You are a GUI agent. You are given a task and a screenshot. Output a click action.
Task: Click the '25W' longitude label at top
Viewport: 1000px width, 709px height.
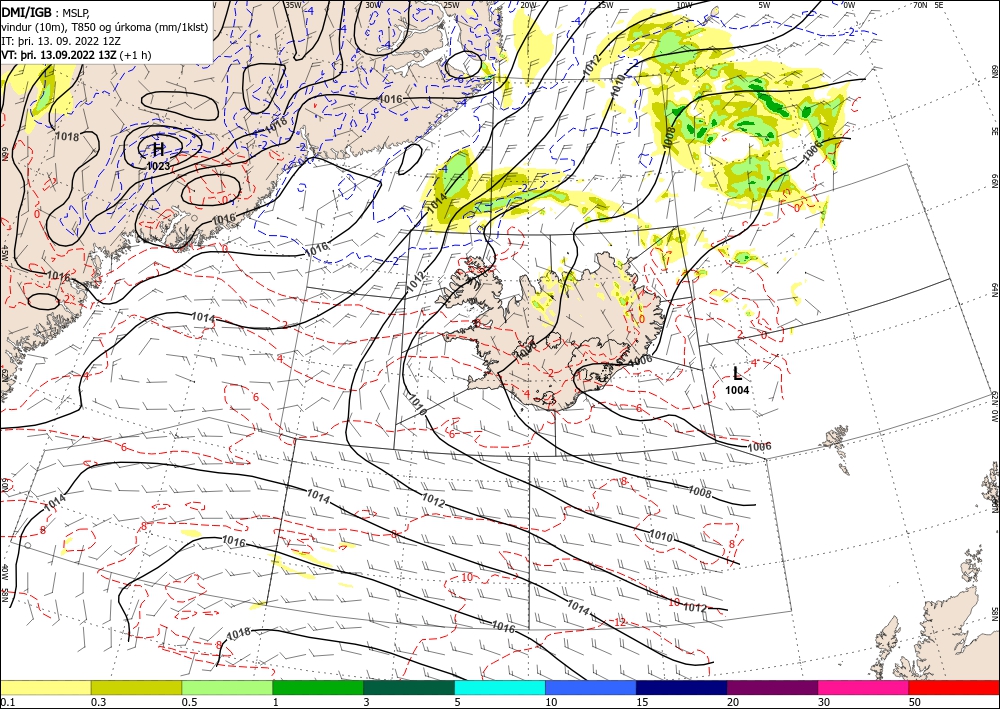tap(450, 4)
